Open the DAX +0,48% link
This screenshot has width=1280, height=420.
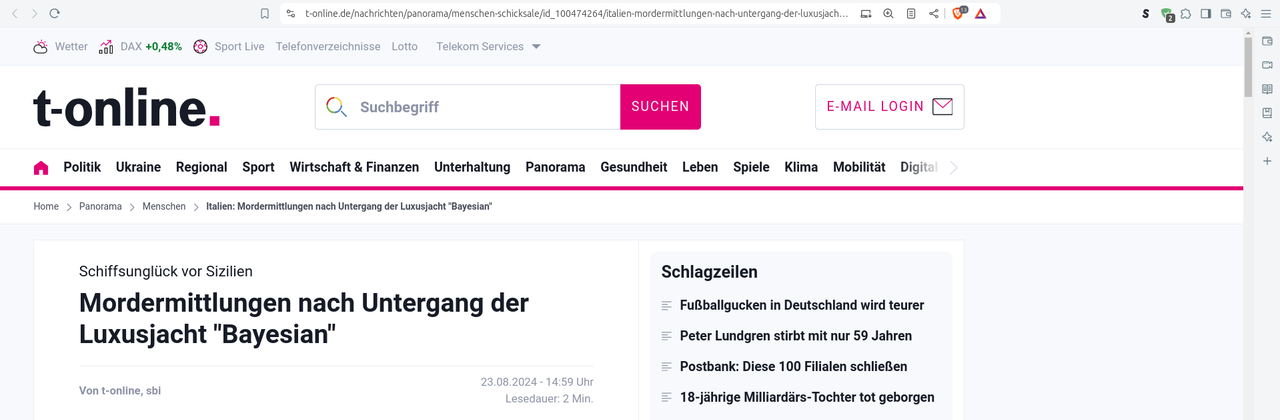151,46
